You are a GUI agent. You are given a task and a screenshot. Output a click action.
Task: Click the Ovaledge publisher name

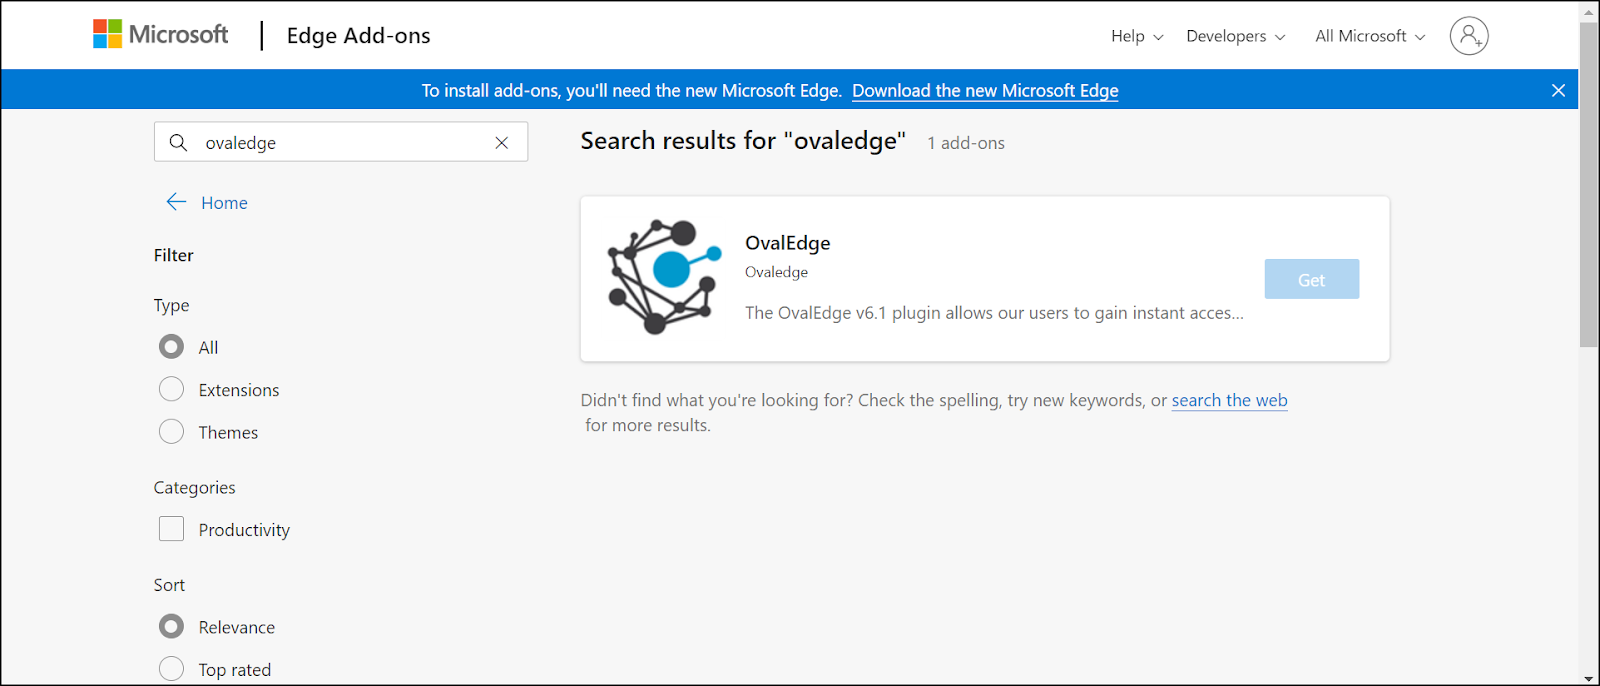776,272
